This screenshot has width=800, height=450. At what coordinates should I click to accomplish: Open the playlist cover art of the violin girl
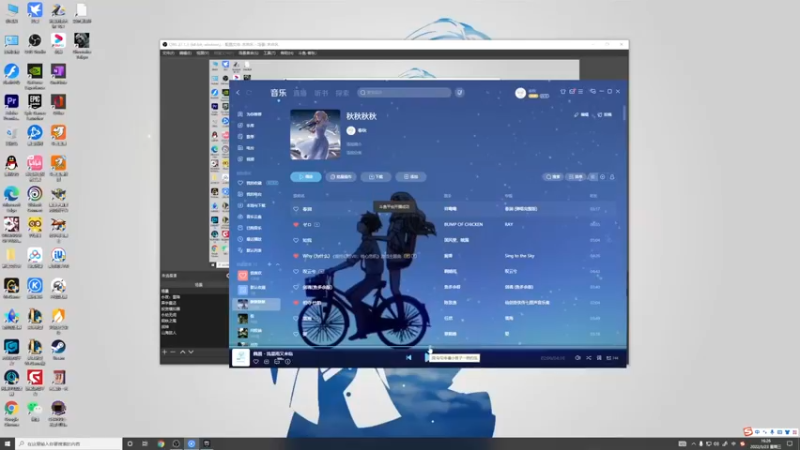point(315,135)
